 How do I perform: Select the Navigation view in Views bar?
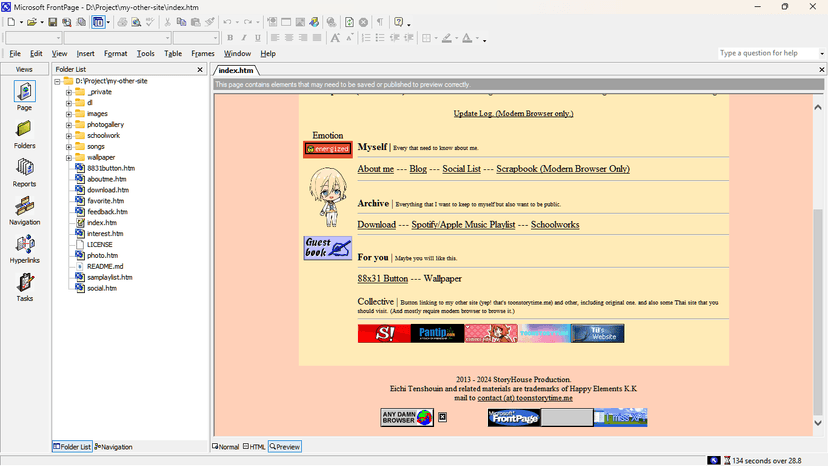24,209
